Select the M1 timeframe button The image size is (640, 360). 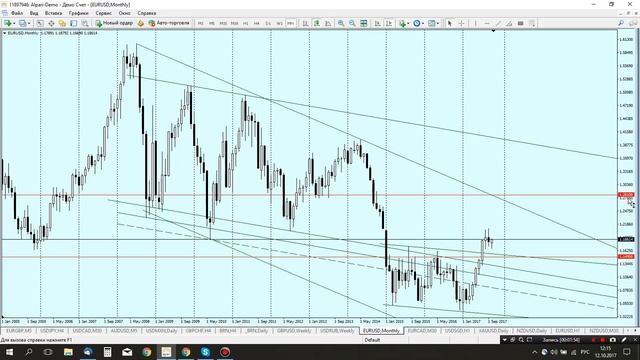[200, 23]
